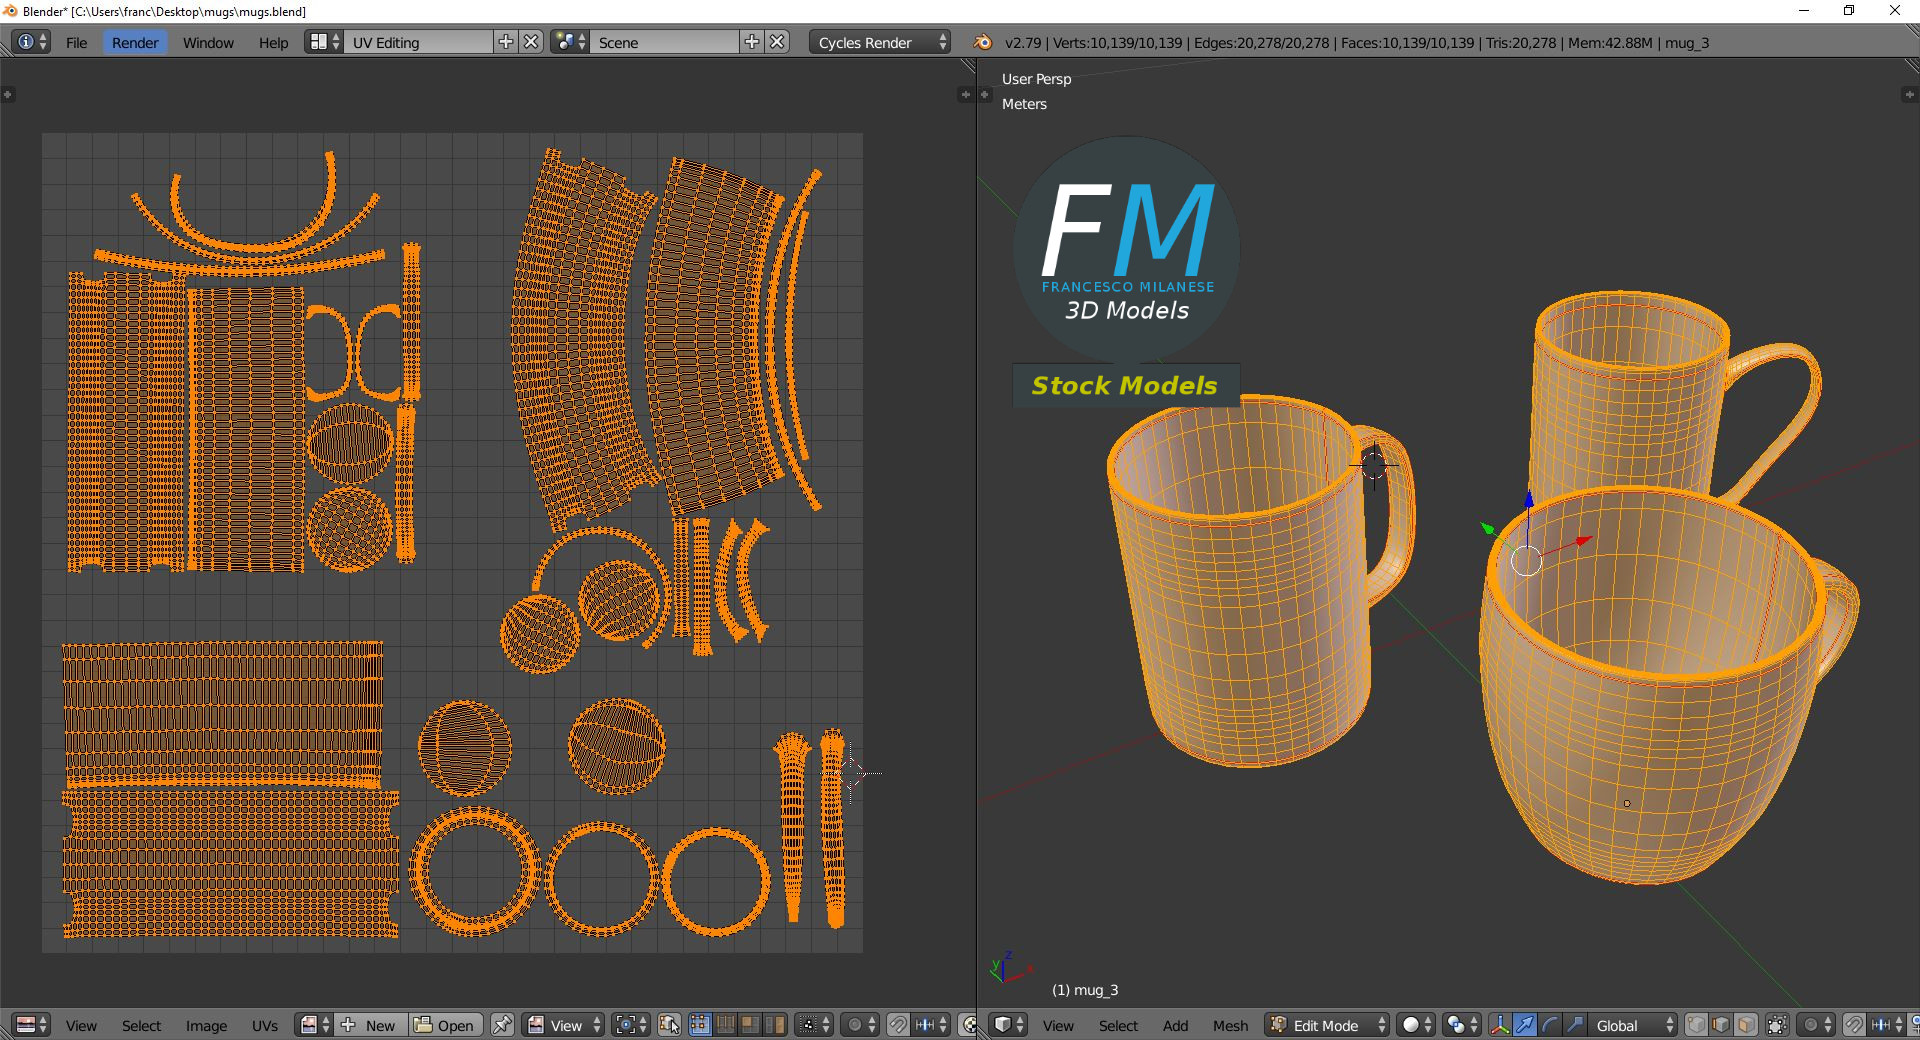Viewport: 1920px width, 1040px height.
Task: Open the Render menu
Action: click(x=135, y=42)
